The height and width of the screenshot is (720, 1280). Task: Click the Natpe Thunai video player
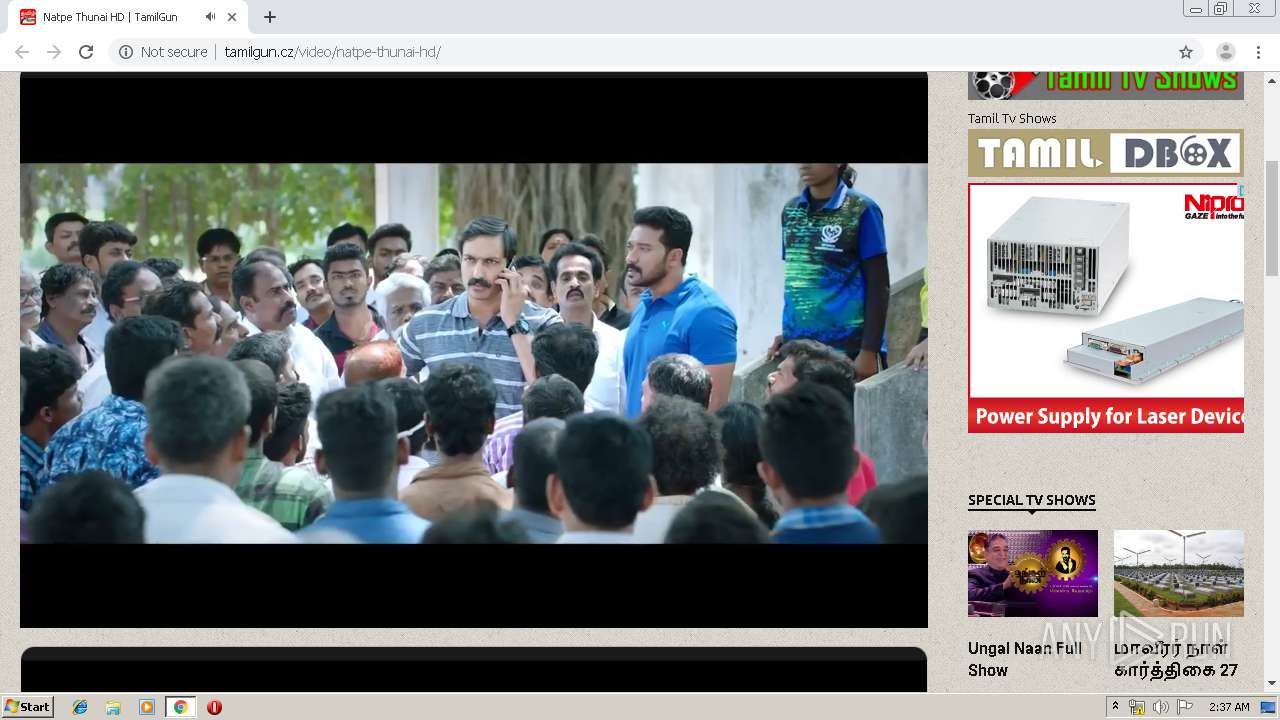(x=474, y=352)
